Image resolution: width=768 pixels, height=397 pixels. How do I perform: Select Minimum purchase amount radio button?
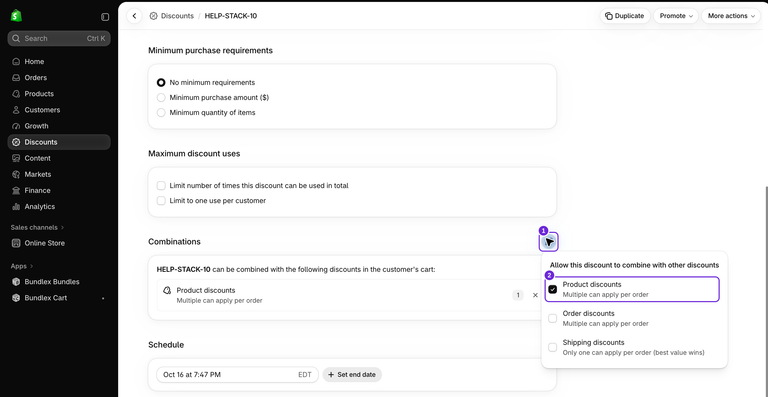[x=161, y=97]
